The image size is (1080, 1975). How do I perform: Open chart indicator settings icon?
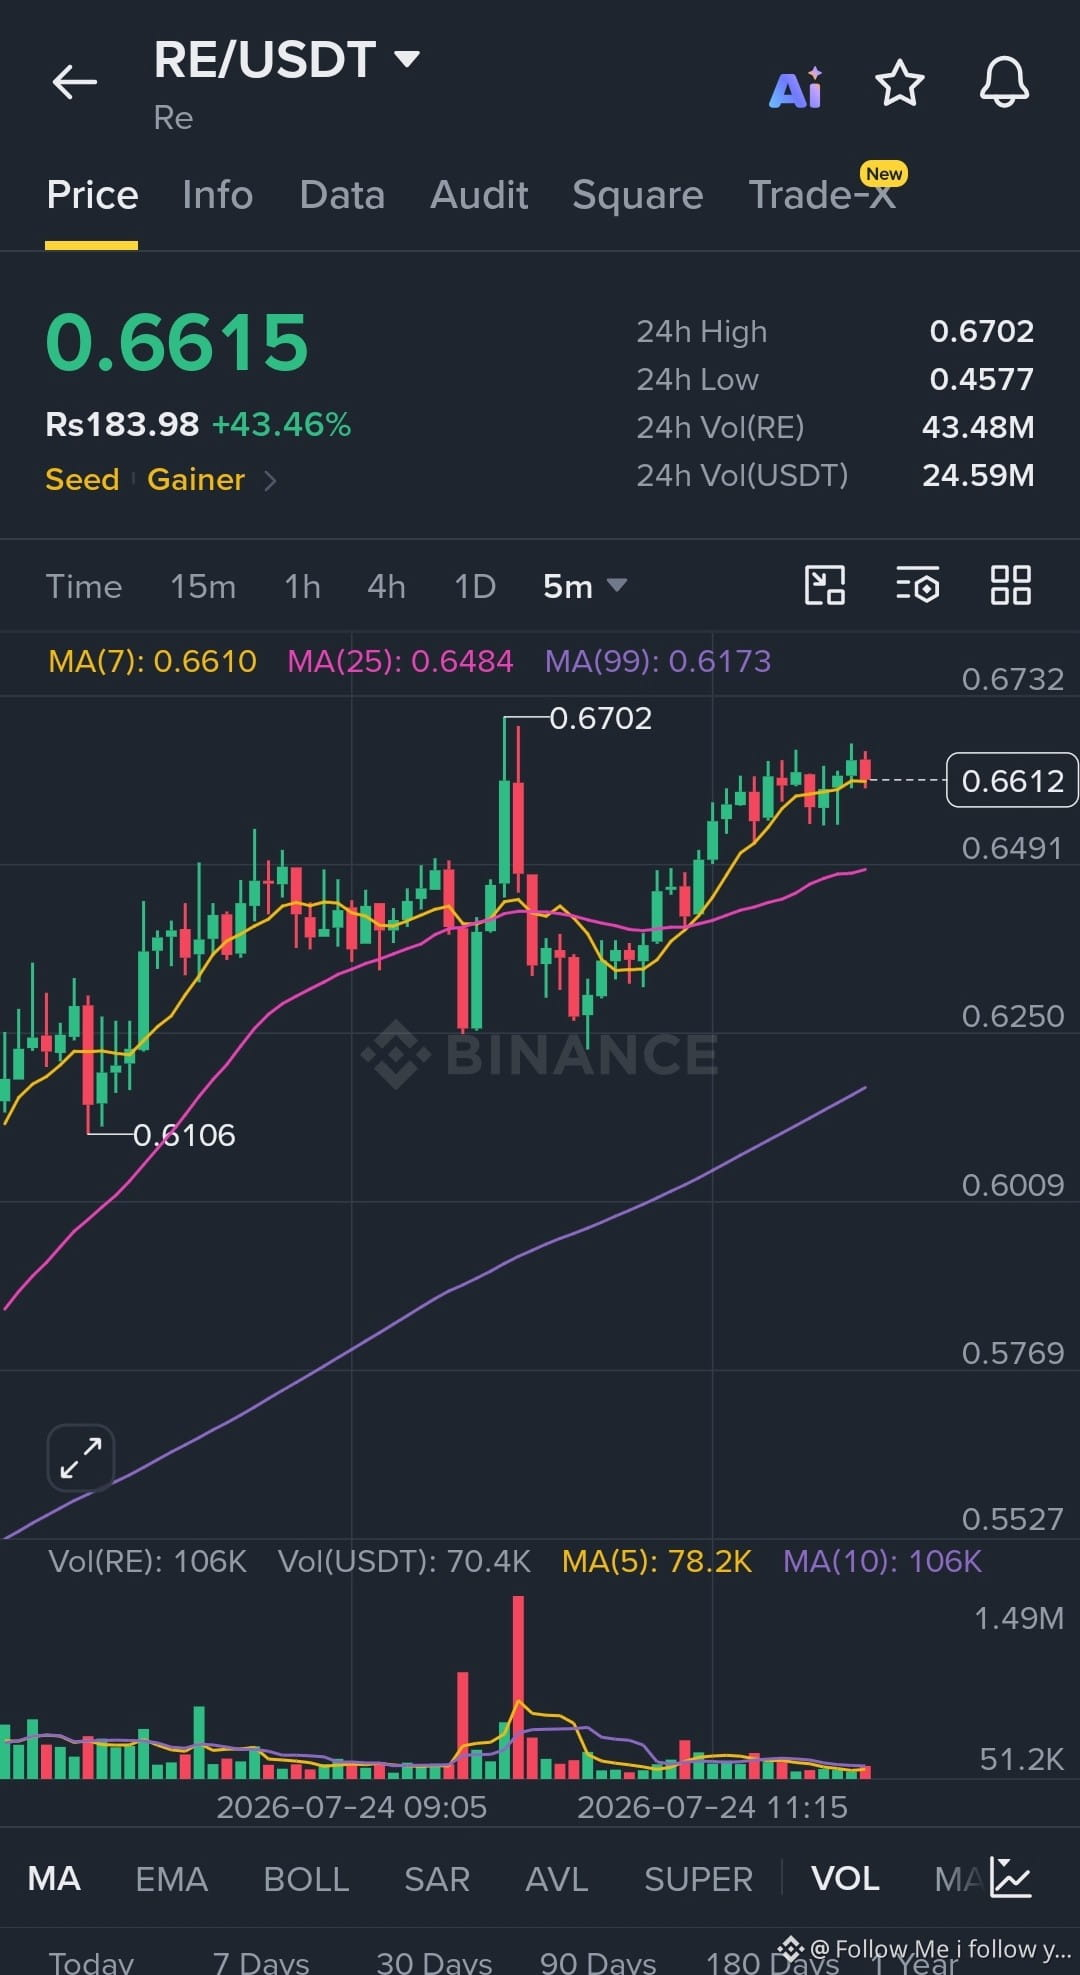(917, 585)
